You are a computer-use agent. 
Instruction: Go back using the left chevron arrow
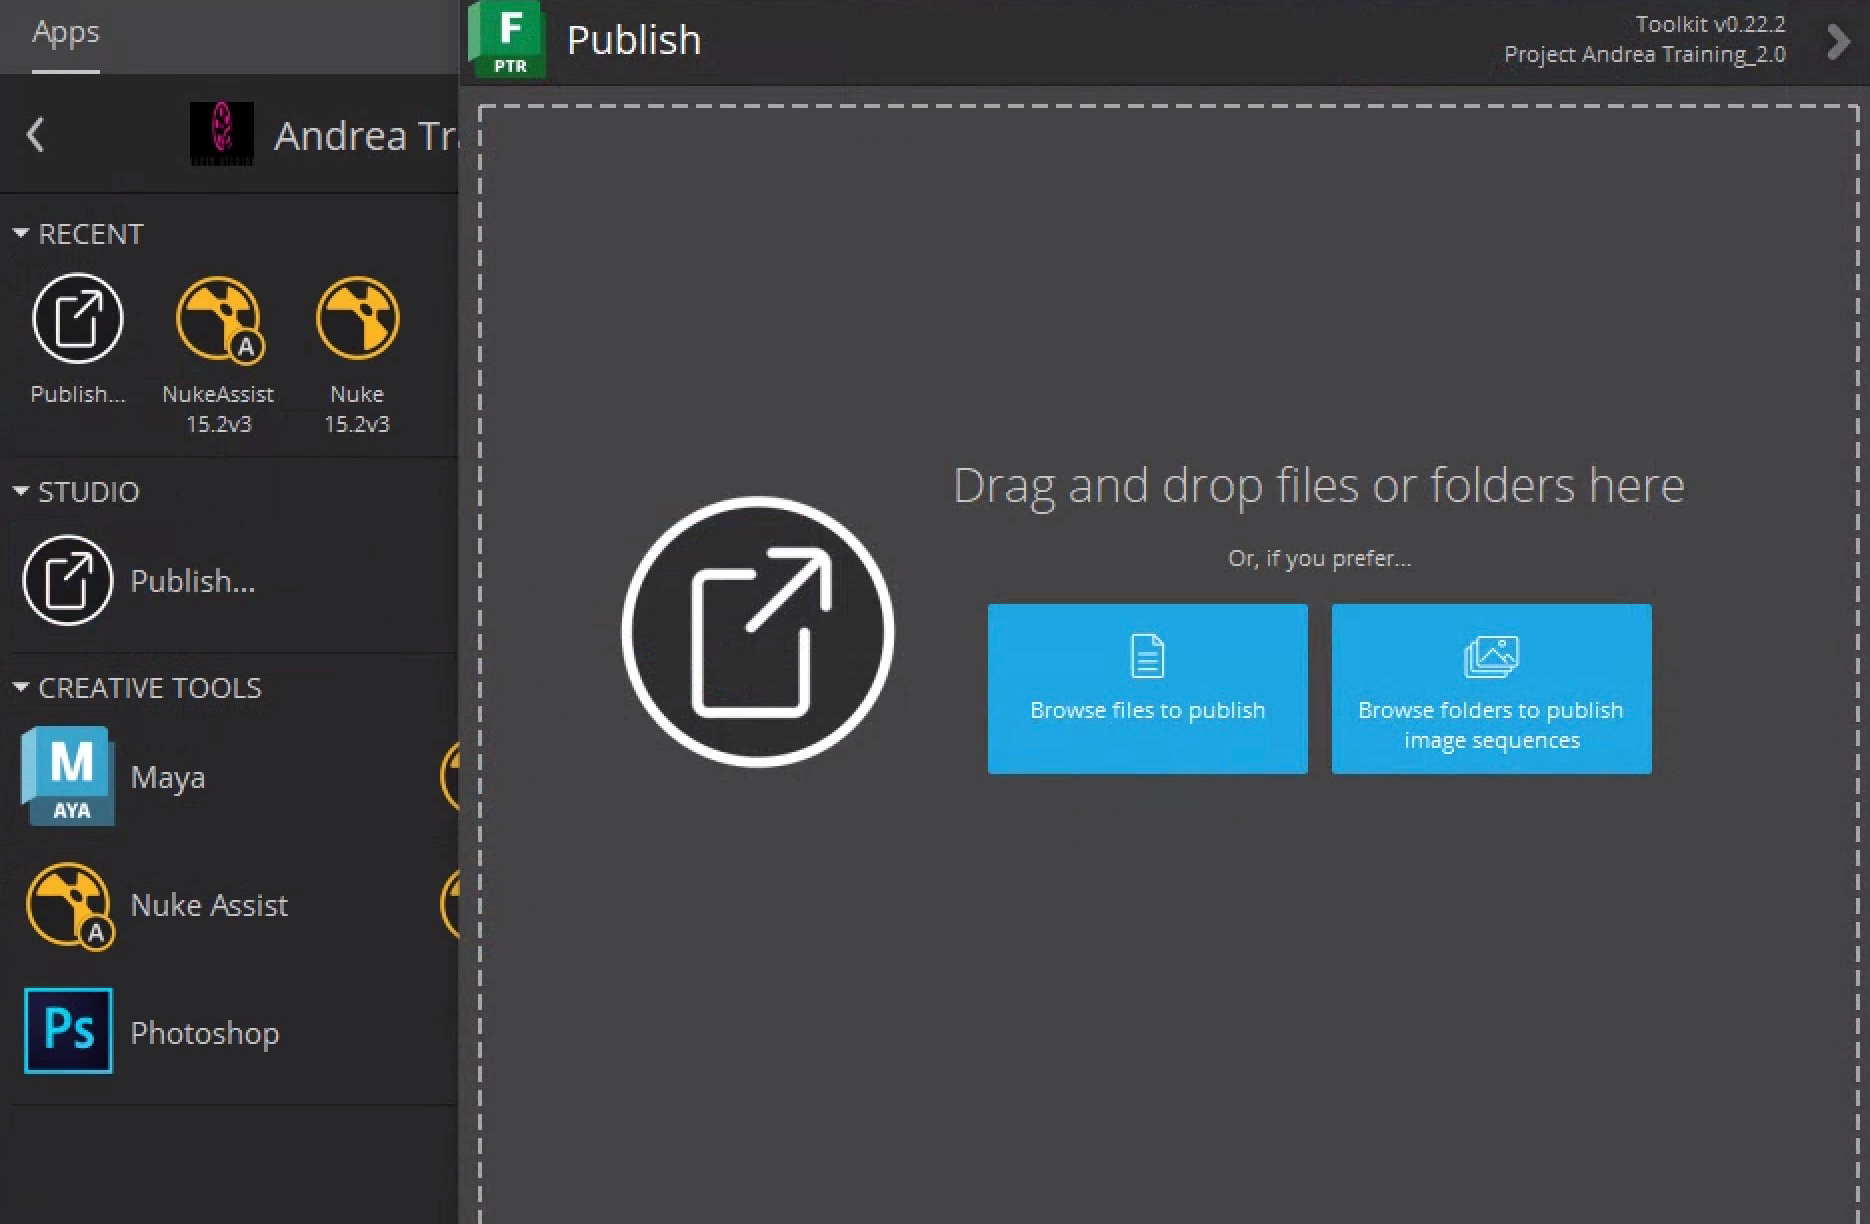click(x=36, y=134)
